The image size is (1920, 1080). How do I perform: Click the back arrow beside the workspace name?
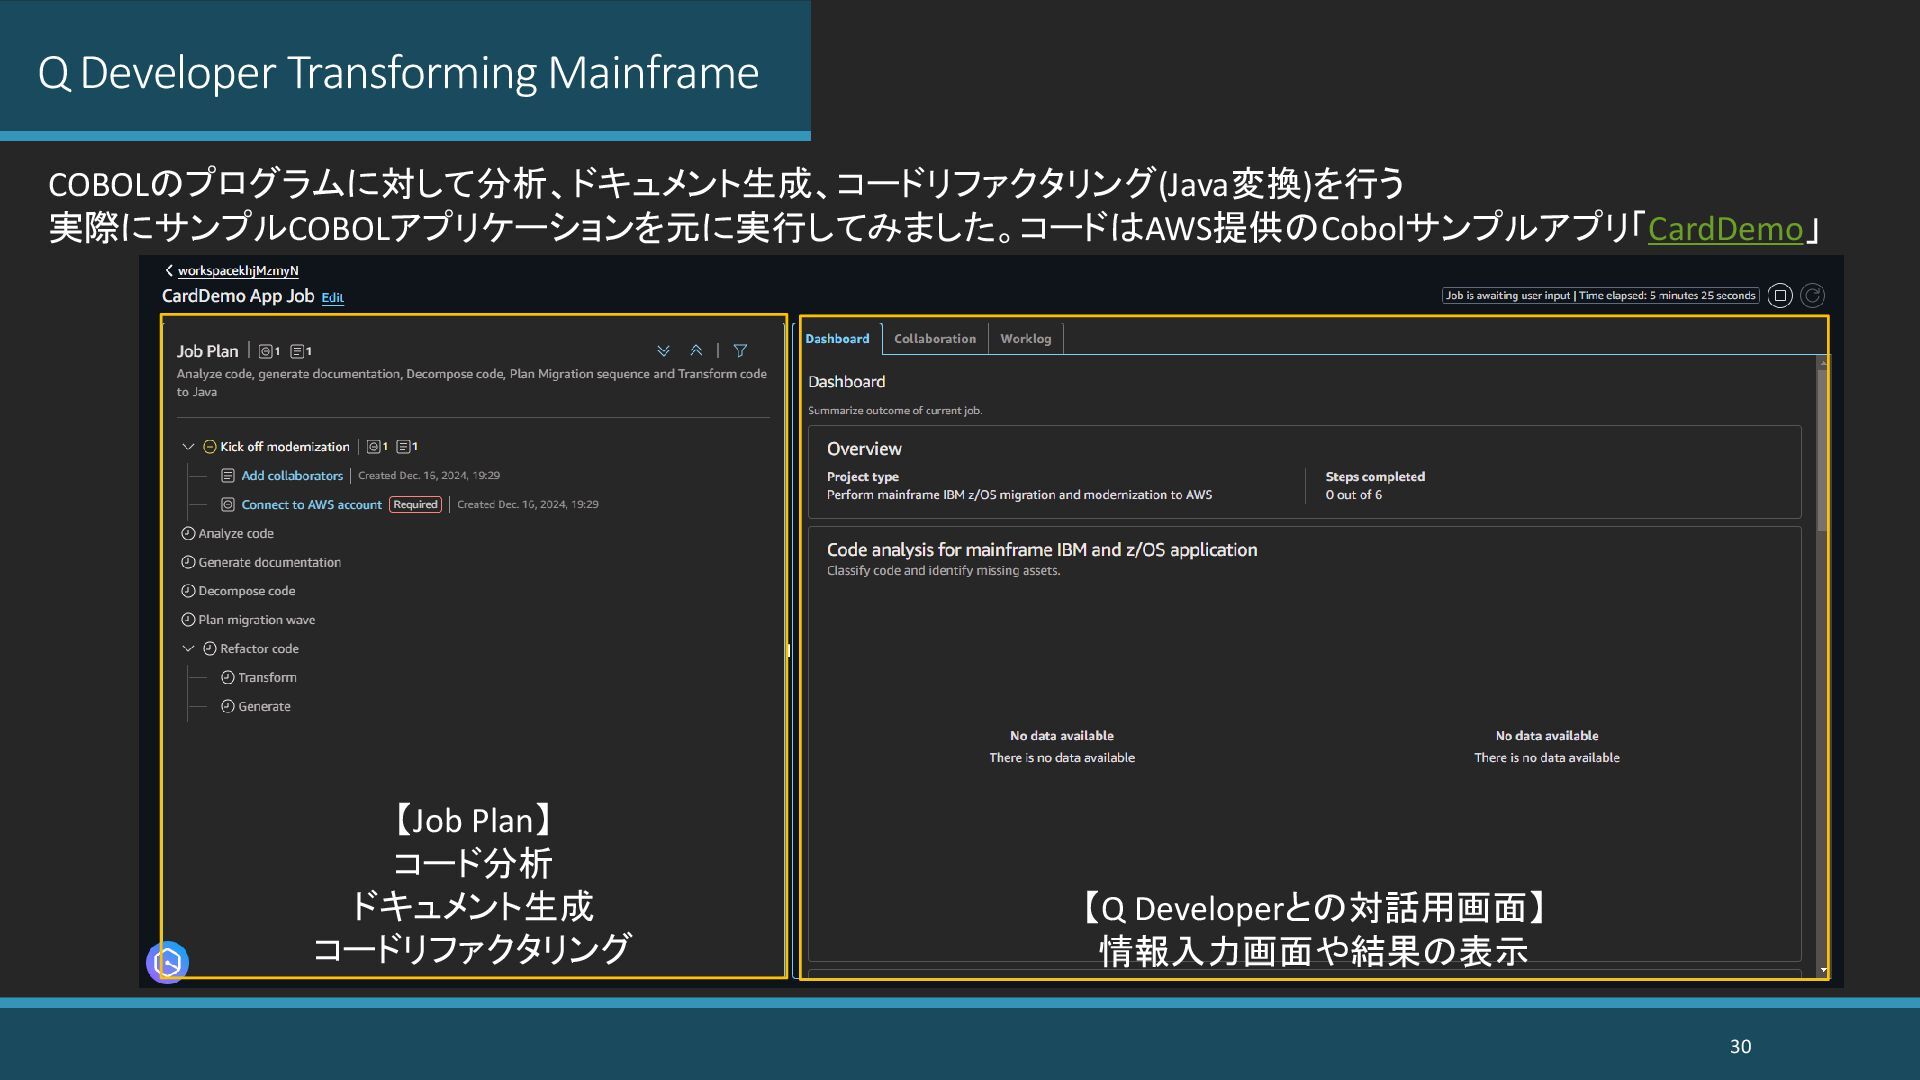[x=169, y=270]
